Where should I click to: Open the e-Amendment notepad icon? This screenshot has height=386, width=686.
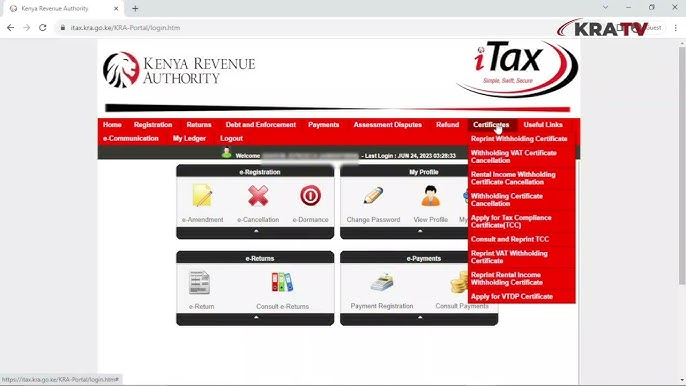point(203,195)
